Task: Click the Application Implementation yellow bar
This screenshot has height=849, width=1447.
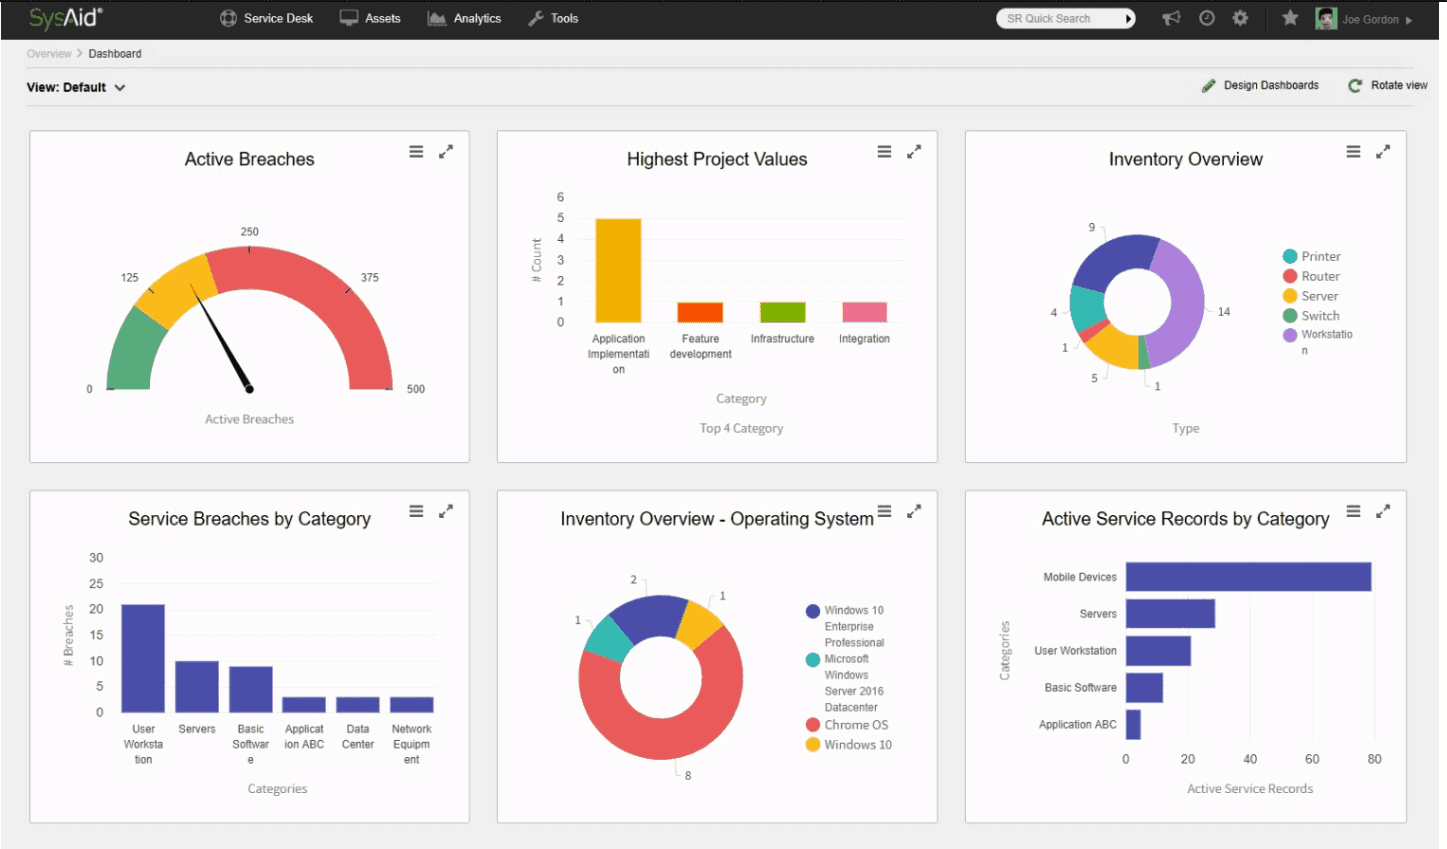Action: coord(618,270)
